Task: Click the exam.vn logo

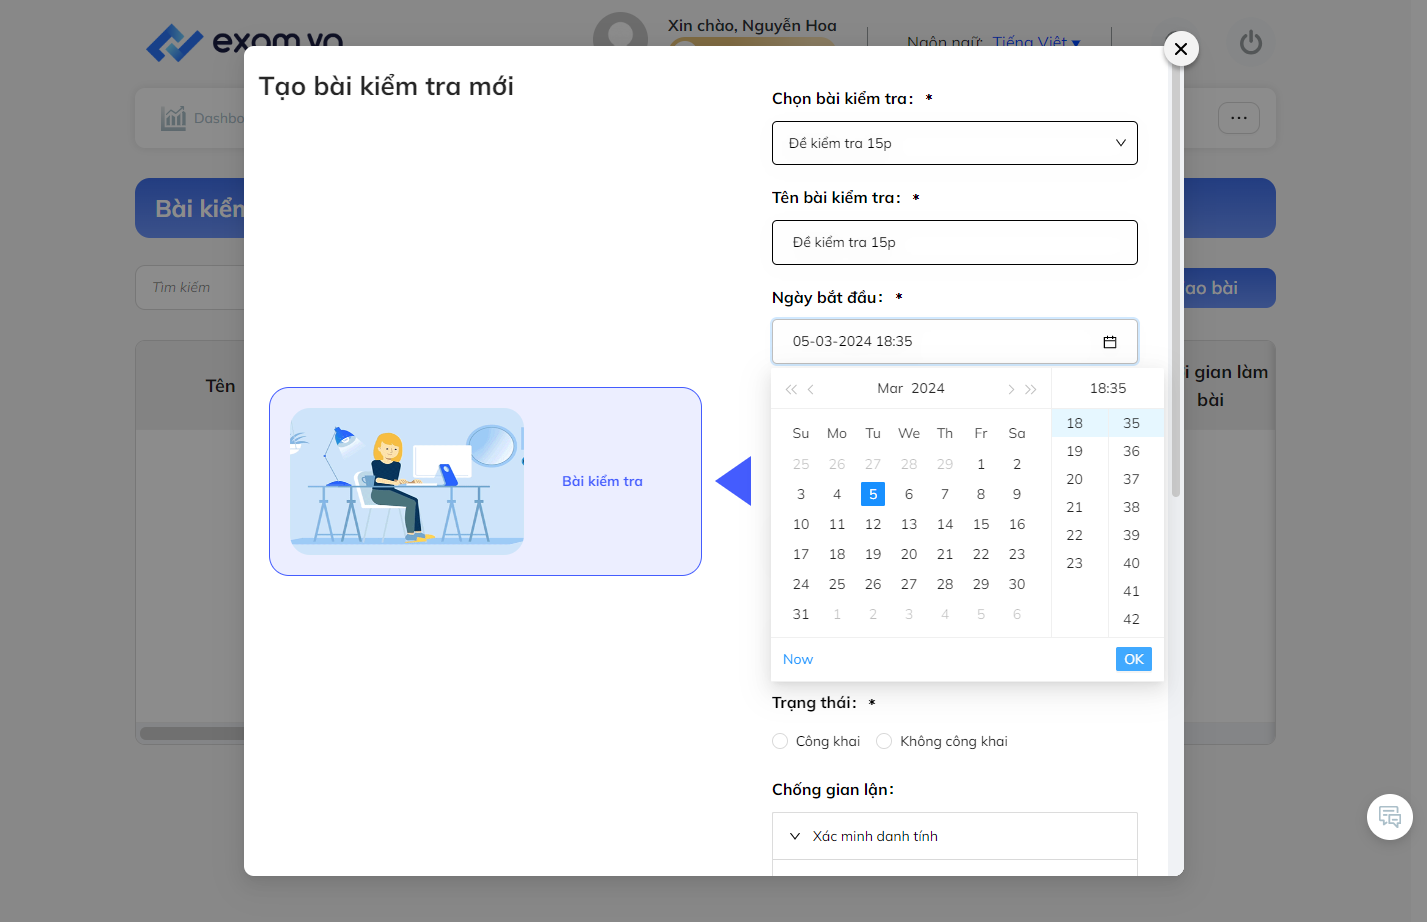Action: pyautogui.click(x=245, y=42)
